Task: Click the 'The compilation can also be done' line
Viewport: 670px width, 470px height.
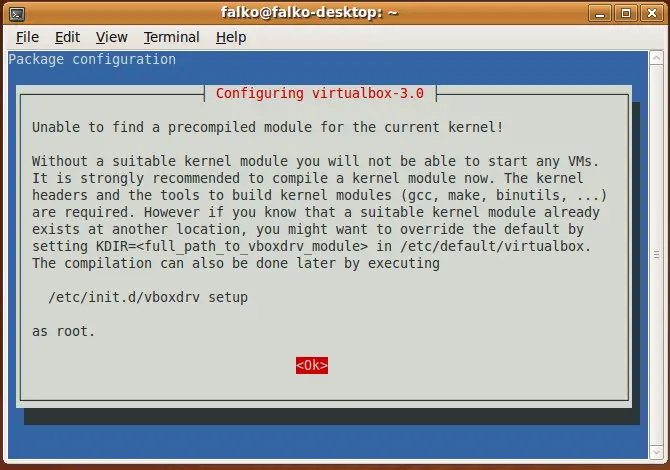Action: pyautogui.click(x=236, y=263)
